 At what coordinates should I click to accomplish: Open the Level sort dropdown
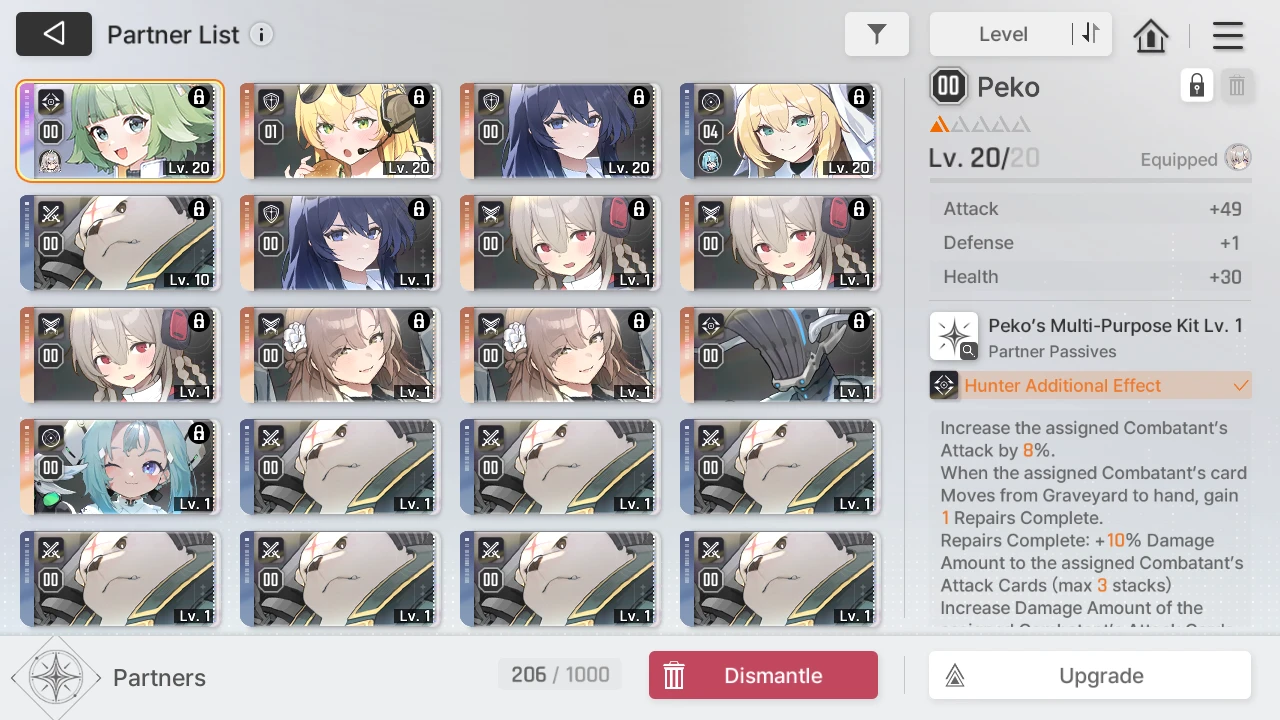pos(1002,34)
